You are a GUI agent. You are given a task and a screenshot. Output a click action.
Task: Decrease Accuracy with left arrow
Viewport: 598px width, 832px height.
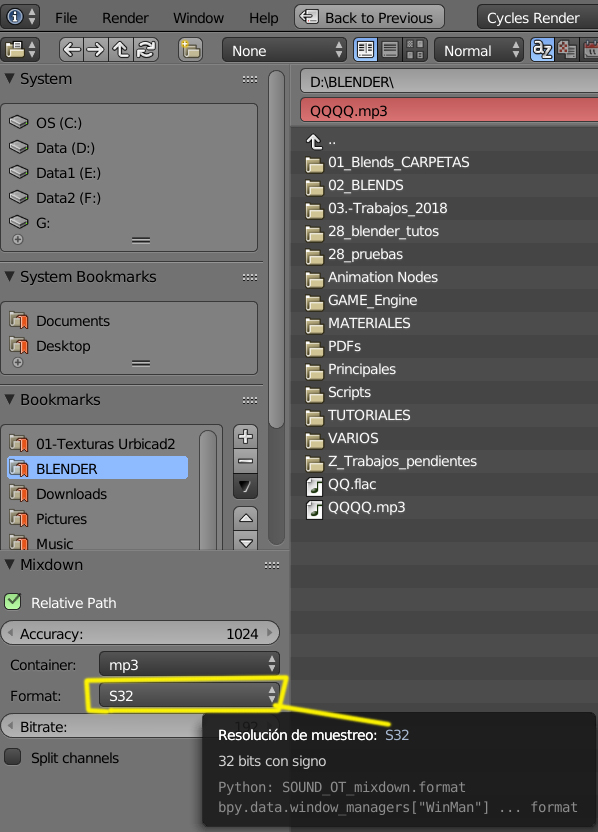[x=10, y=633]
